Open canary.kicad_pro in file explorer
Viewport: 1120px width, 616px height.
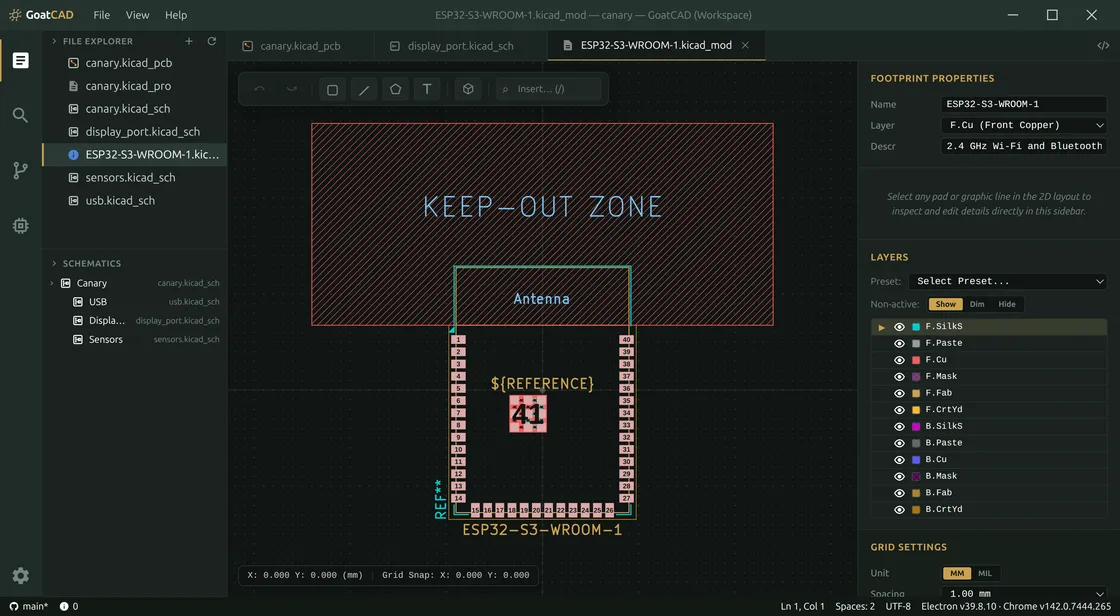135,86
